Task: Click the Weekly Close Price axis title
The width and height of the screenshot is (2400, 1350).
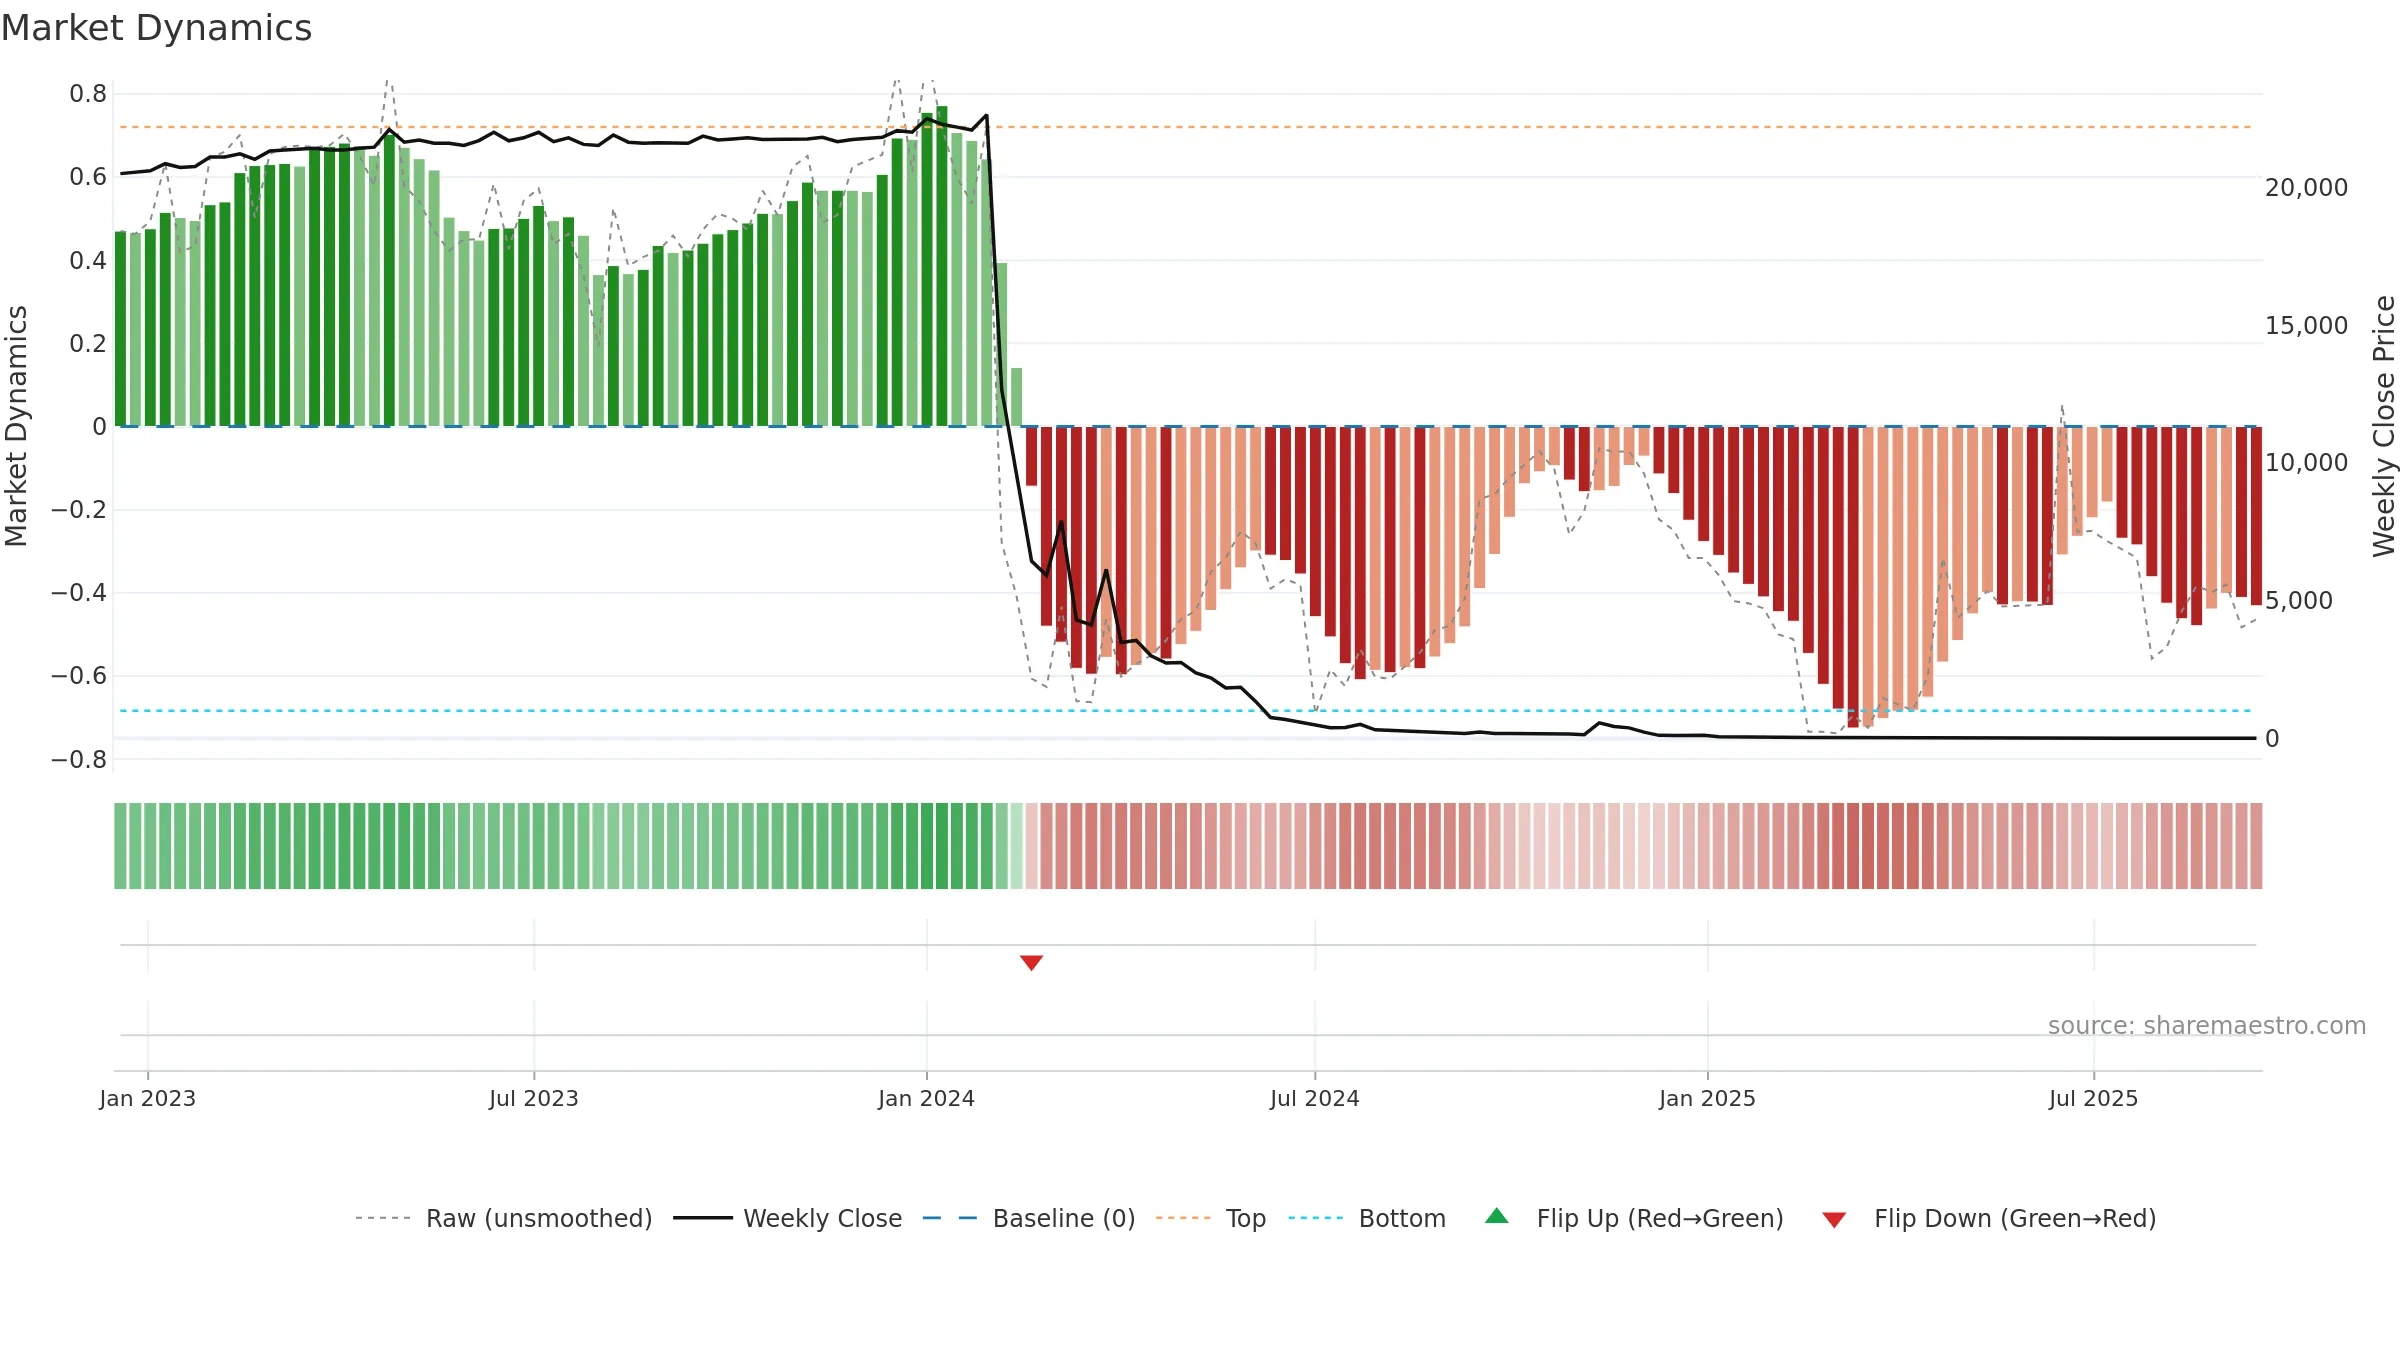Action: point(2384,426)
